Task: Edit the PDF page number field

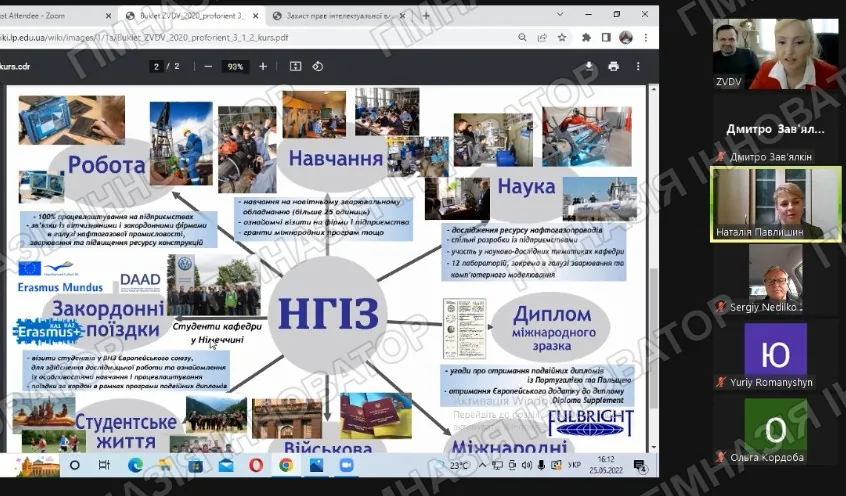Action: tap(156, 66)
